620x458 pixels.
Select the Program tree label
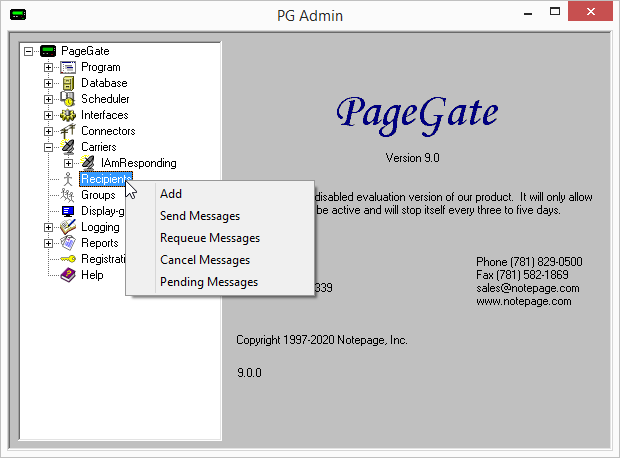pyautogui.click(x=101, y=67)
